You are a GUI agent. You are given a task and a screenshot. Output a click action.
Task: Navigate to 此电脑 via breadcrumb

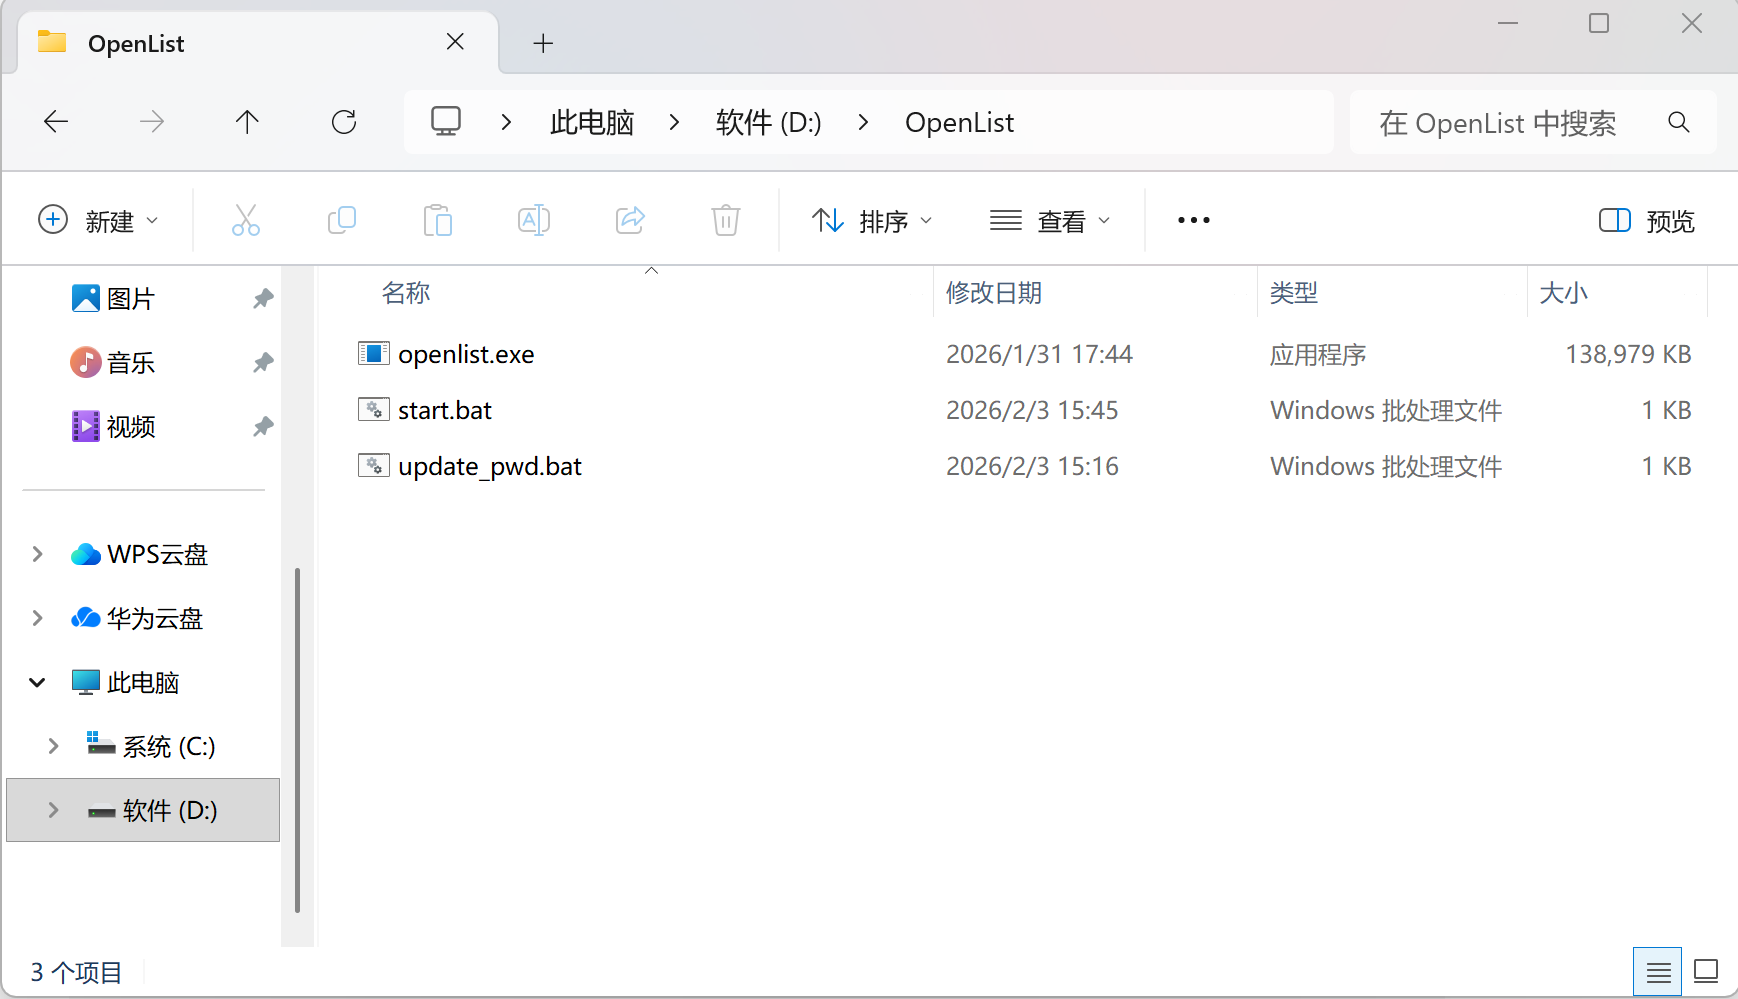pos(591,121)
